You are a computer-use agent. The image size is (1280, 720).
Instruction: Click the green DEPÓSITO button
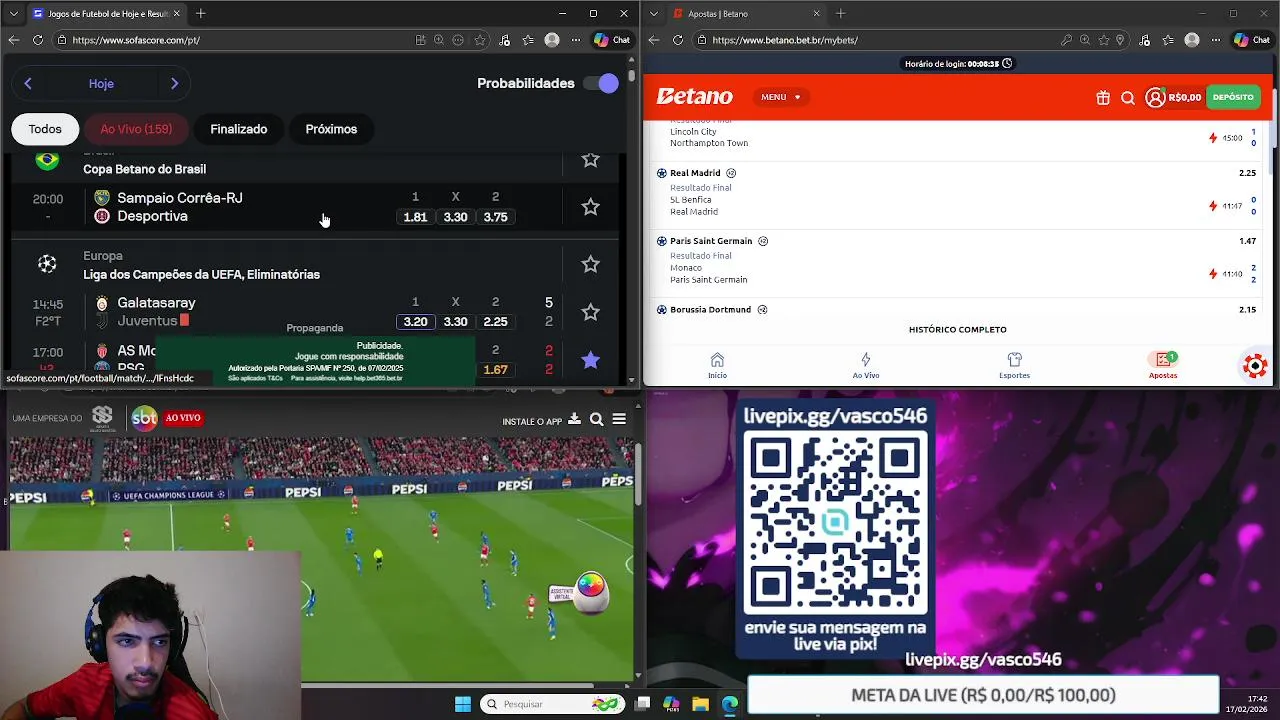tap(1233, 97)
